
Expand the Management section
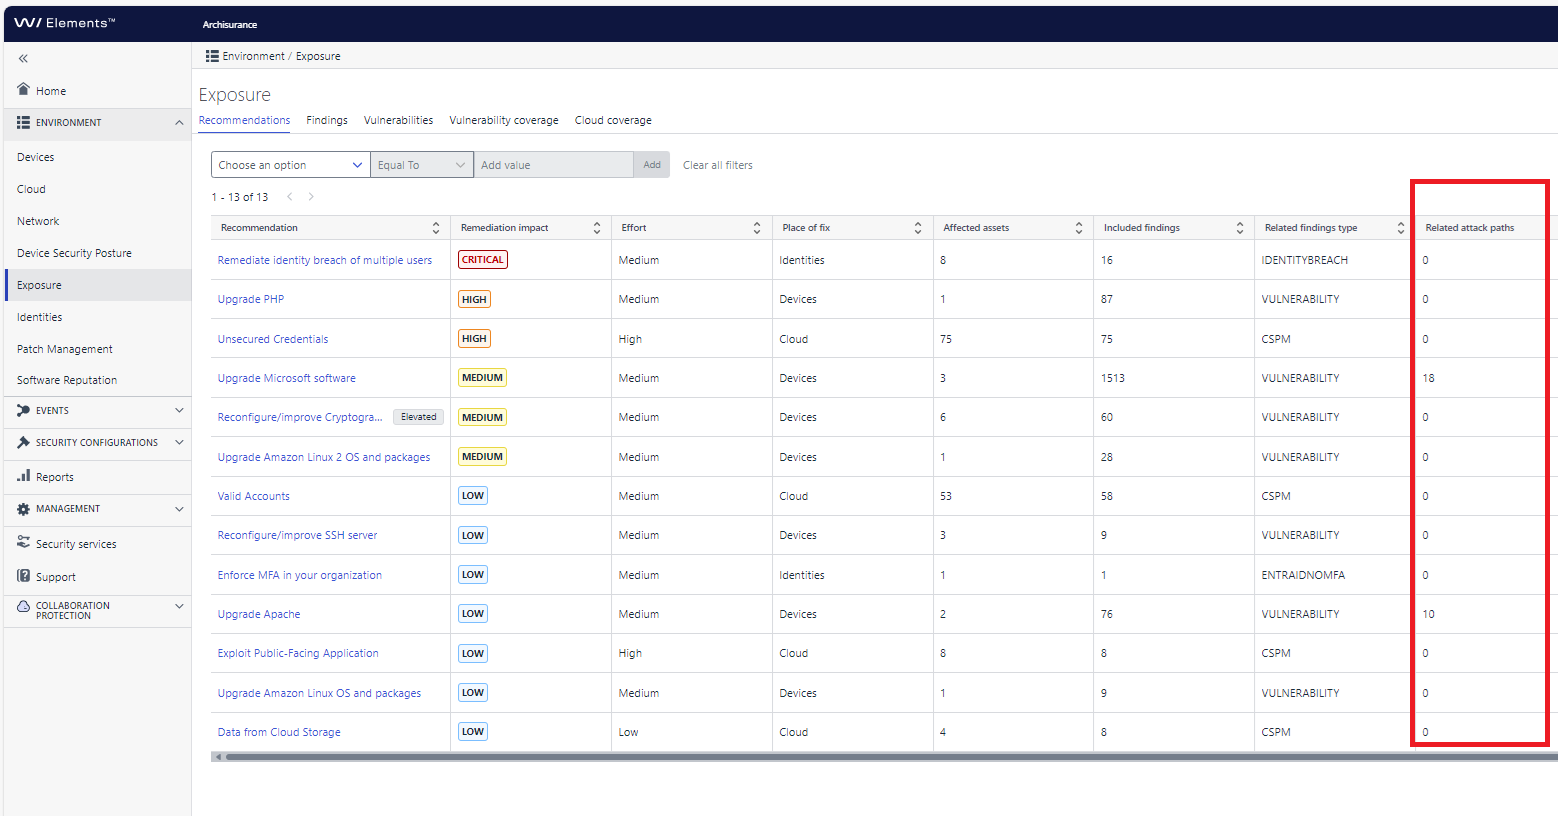coord(179,509)
